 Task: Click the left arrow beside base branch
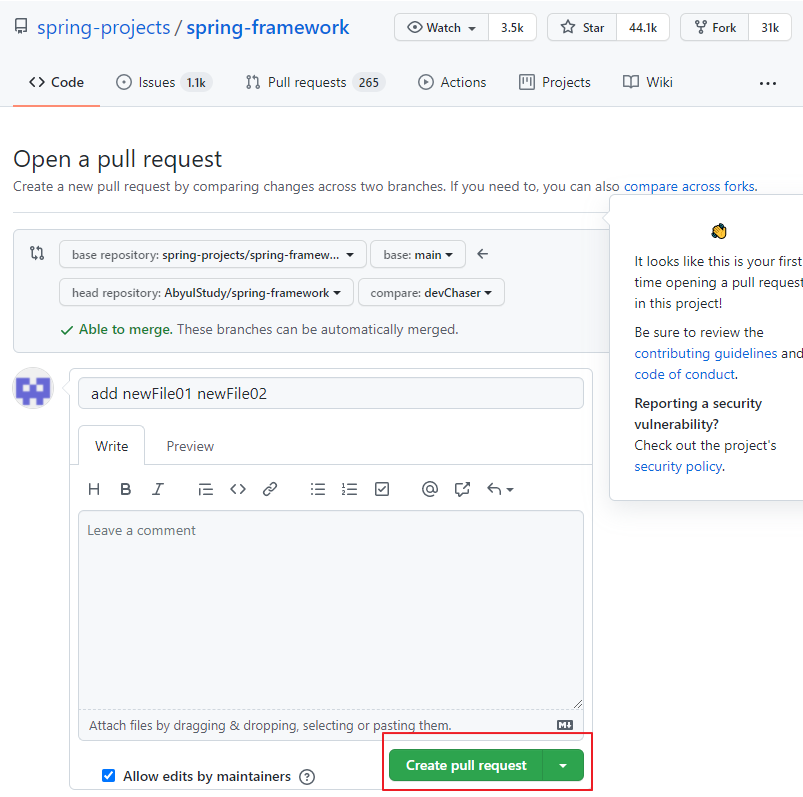(x=482, y=254)
